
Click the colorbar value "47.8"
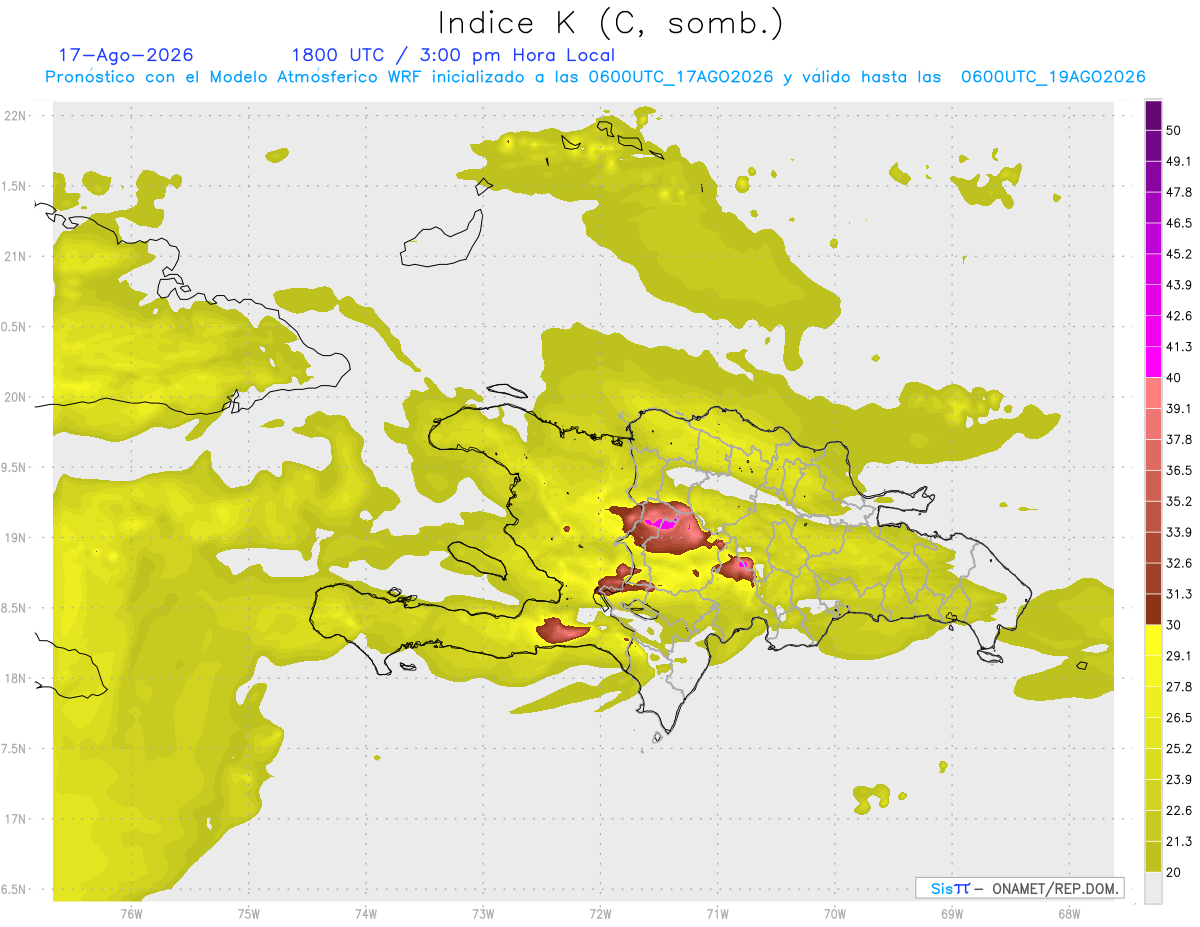coord(1179,192)
